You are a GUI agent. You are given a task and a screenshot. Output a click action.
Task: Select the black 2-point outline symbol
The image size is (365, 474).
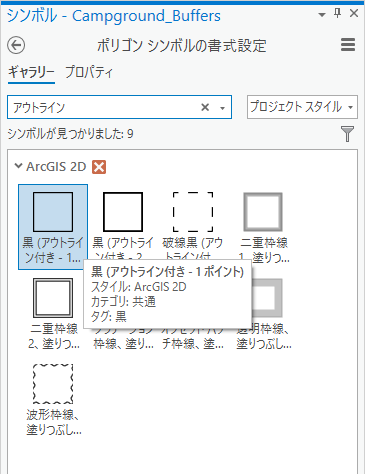123,227
